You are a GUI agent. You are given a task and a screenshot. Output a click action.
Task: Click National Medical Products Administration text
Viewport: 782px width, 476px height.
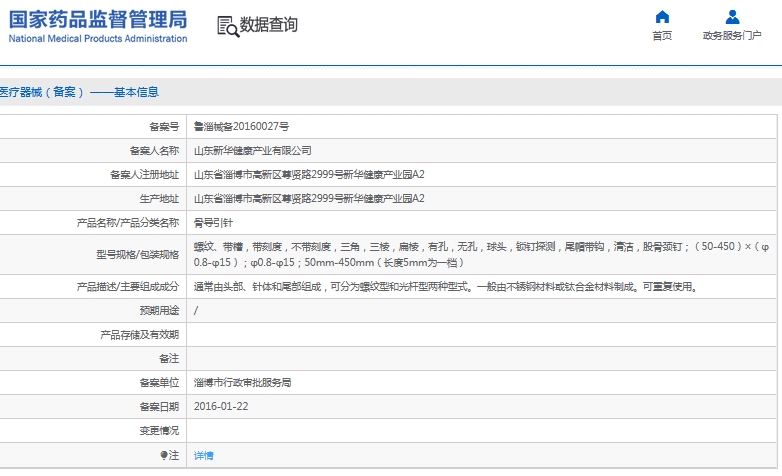[98, 38]
